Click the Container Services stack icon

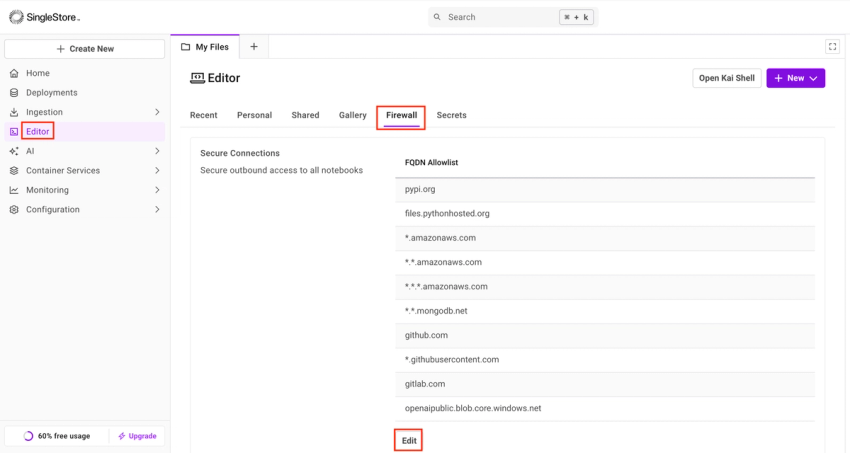[x=14, y=171]
